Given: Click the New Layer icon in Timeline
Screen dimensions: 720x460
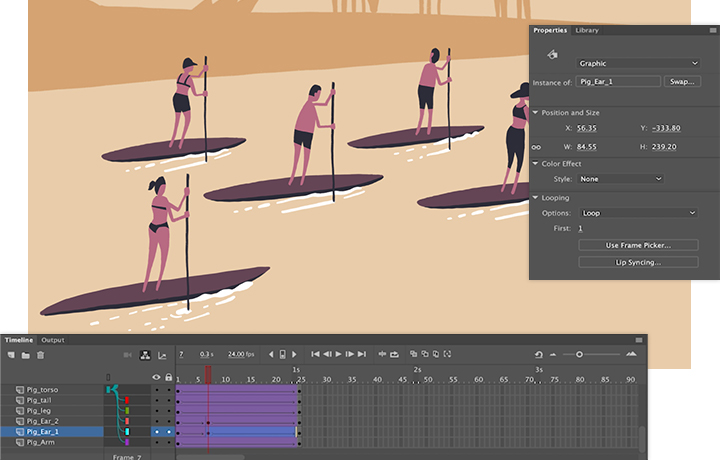Looking at the screenshot, I should coord(11,354).
